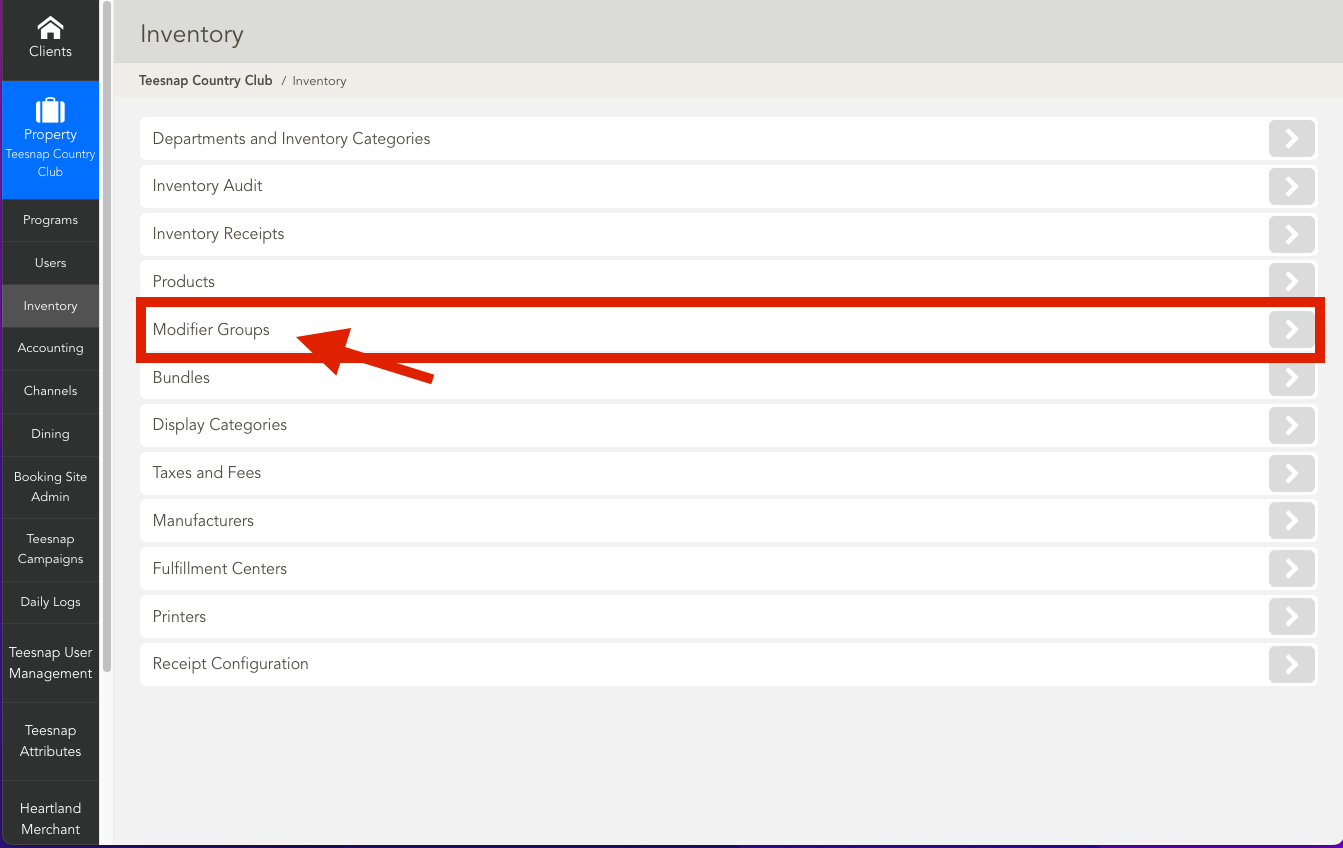1343x848 pixels.
Task: Open the Clients home icon
Action: tap(50, 27)
